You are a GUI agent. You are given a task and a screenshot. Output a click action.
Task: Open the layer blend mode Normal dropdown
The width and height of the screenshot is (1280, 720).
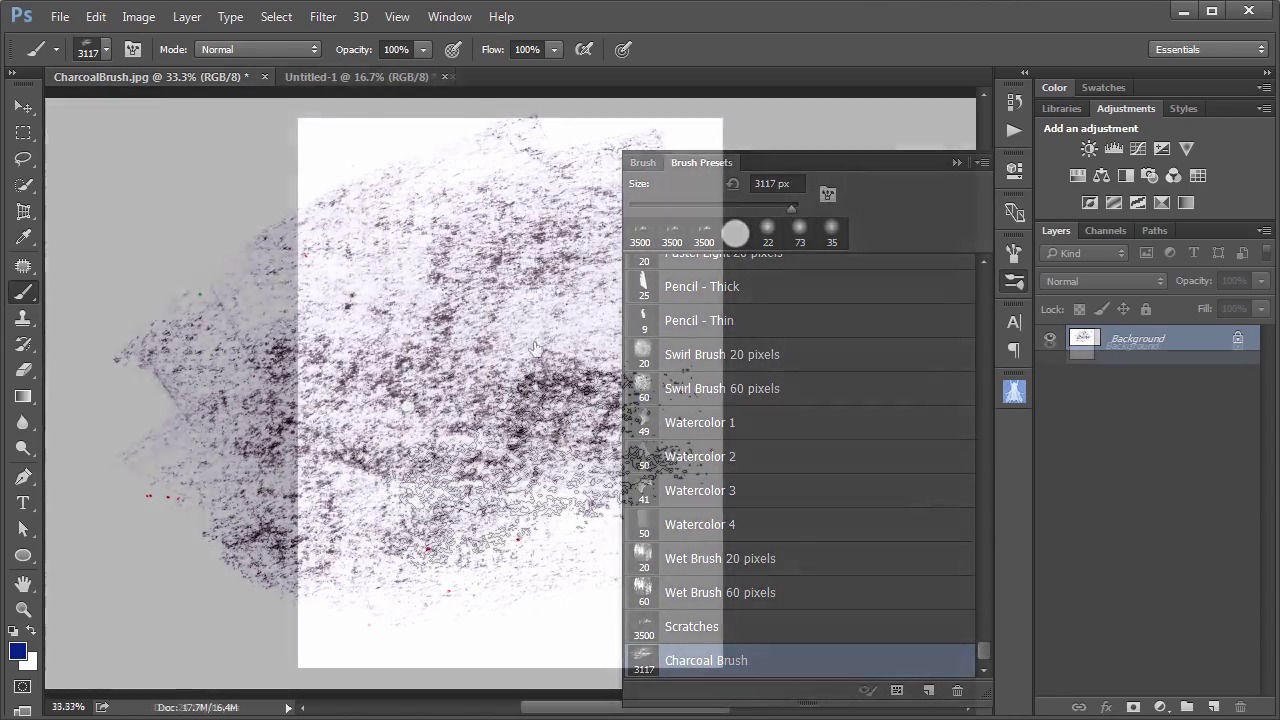tap(1103, 281)
